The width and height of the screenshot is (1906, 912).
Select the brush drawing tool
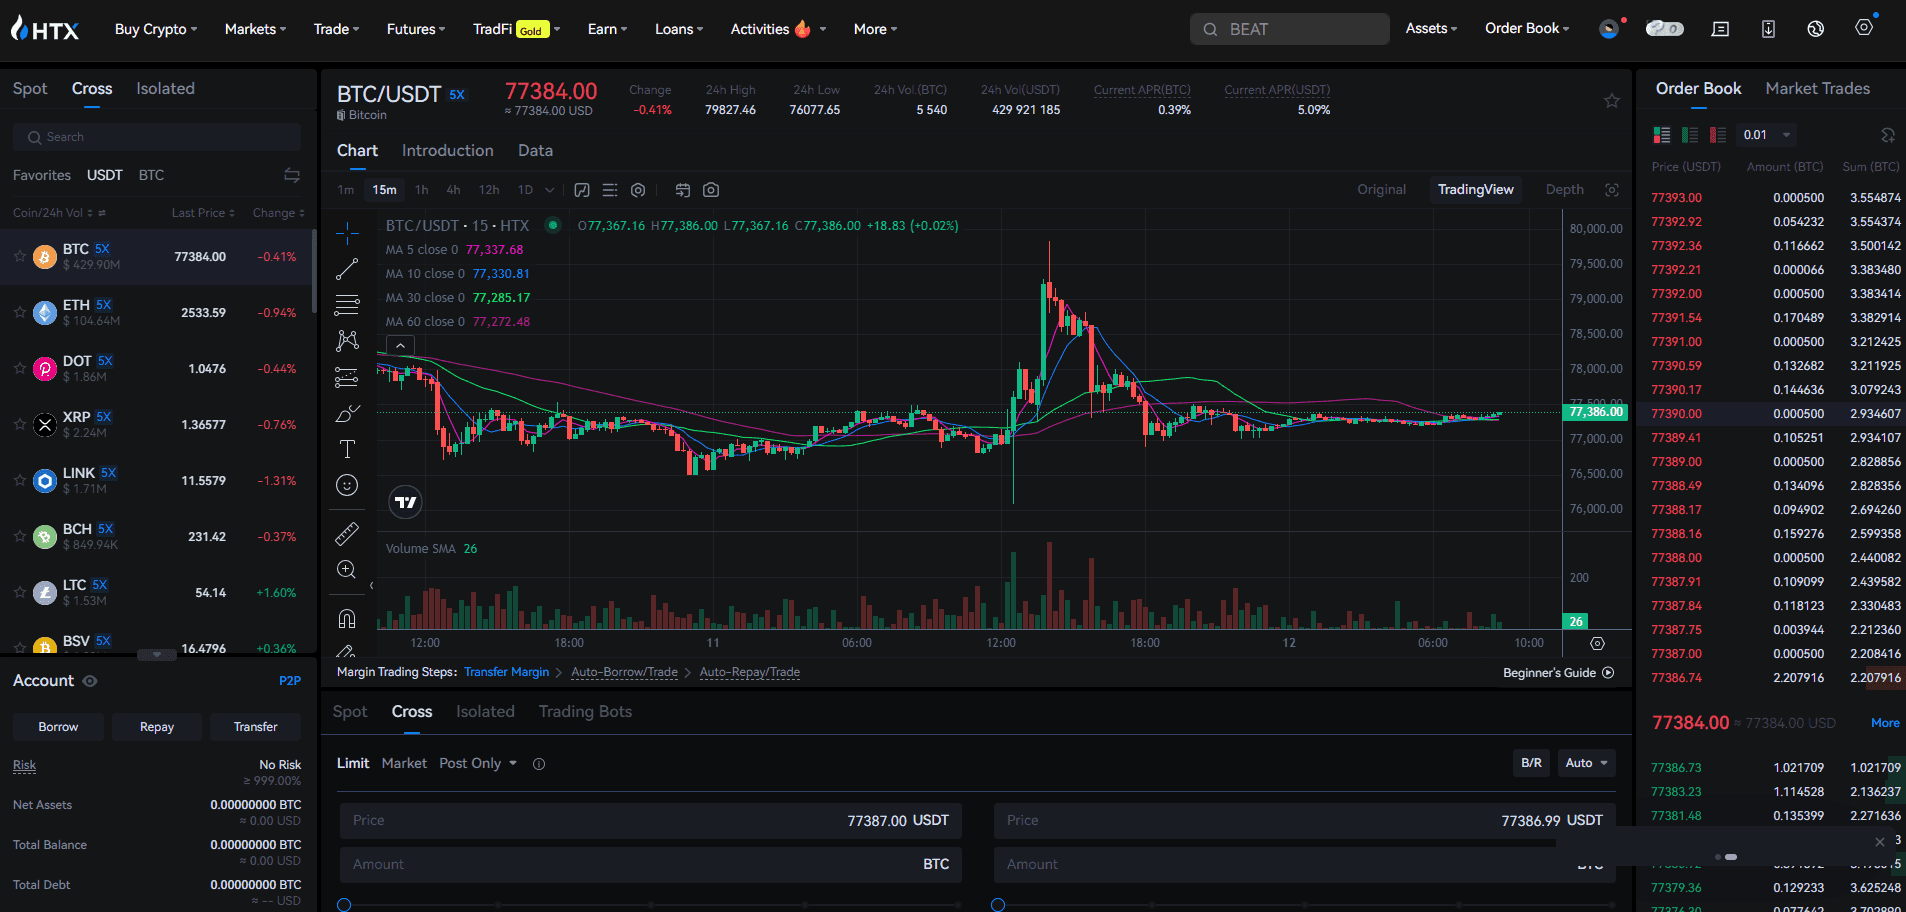point(347,413)
